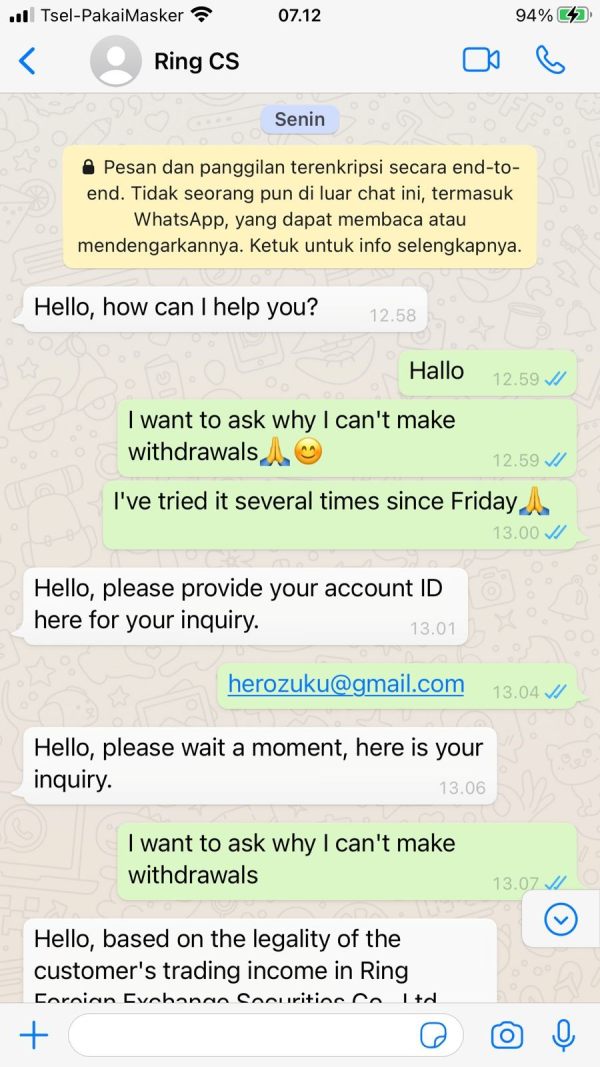Tap the microphone to record voice message
The height and width of the screenshot is (1067, 600).
tap(563, 1036)
